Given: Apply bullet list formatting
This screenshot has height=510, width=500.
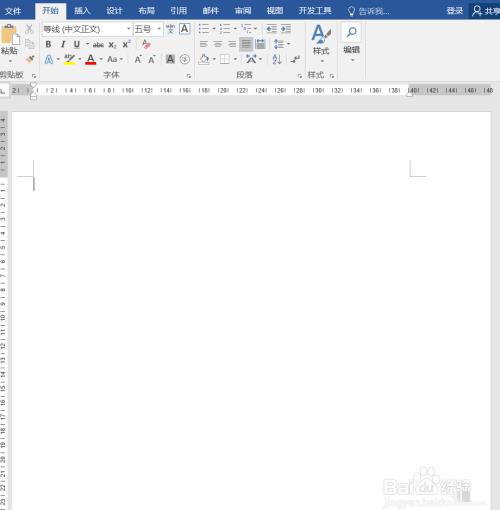Looking at the screenshot, I should pyautogui.click(x=204, y=29).
